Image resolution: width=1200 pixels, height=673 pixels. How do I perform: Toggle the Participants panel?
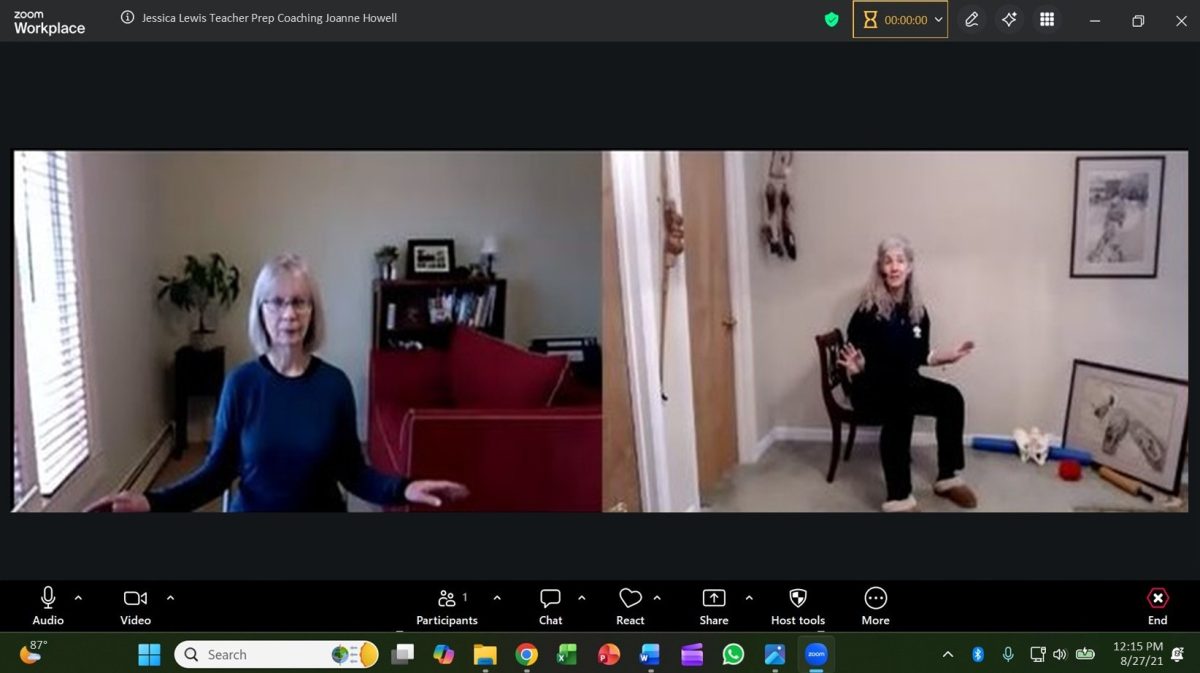(x=447, y=606)
